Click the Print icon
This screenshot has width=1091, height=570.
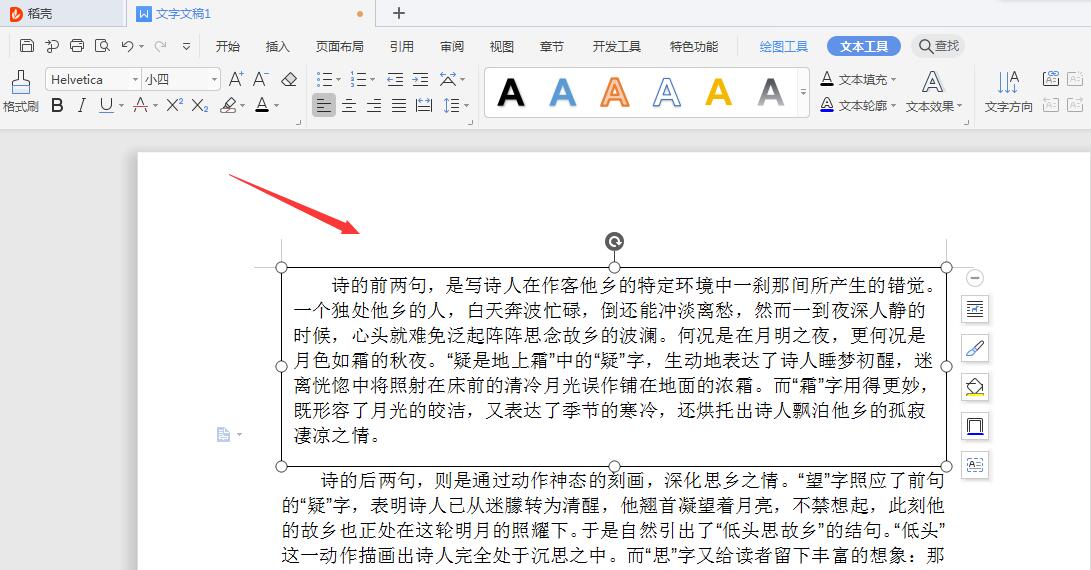(x=77, y=46)
